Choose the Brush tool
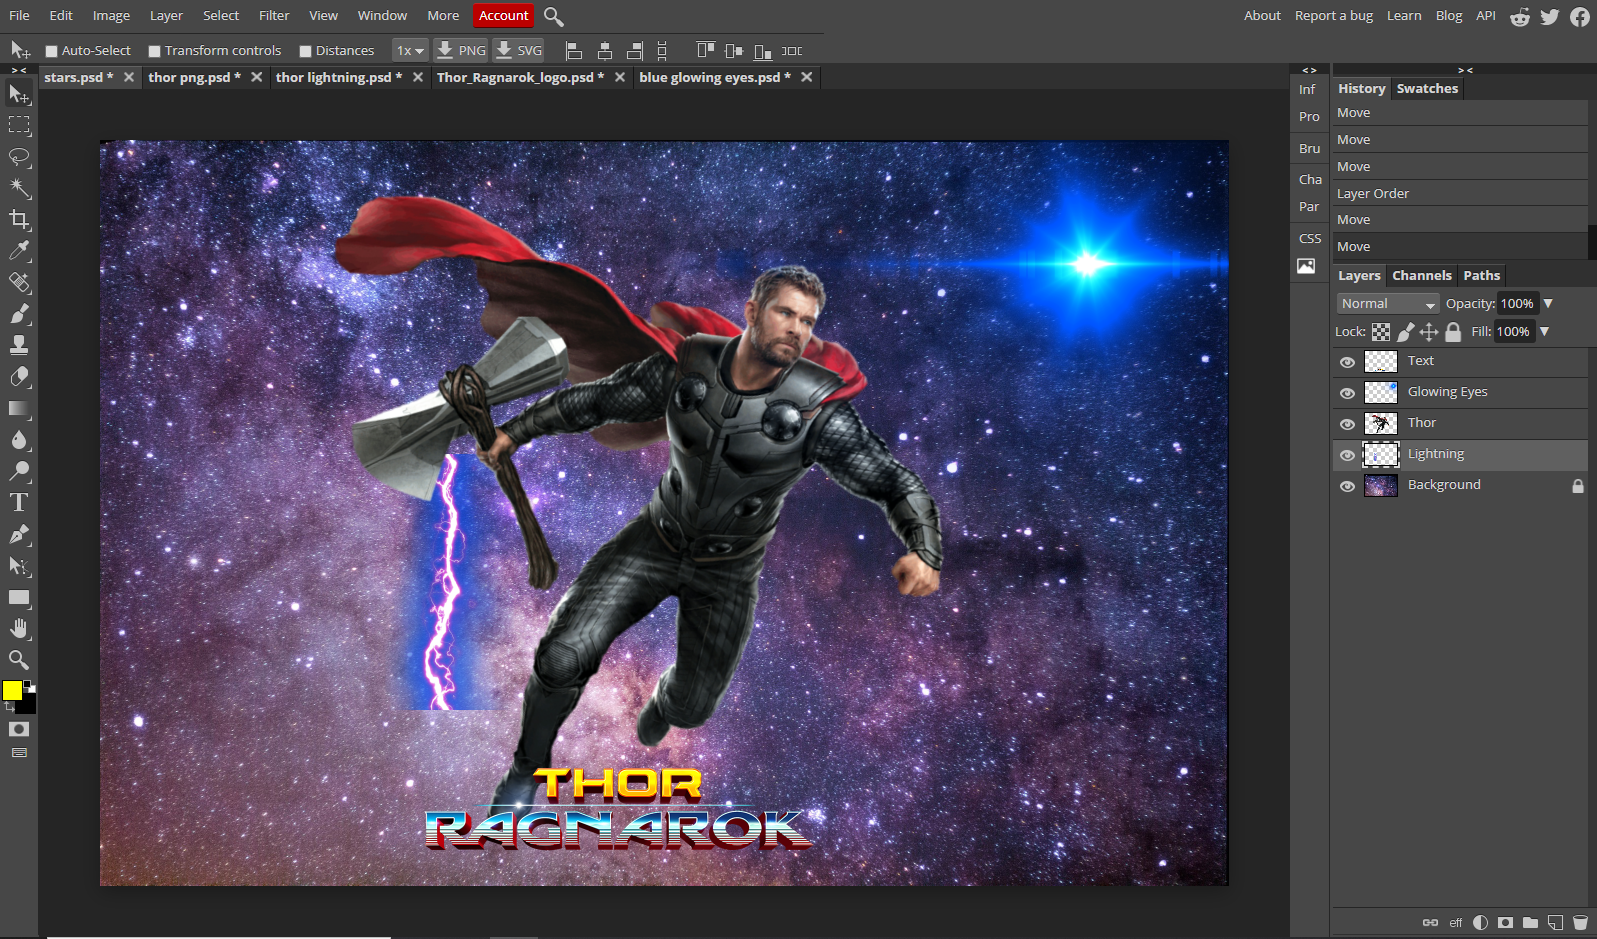 tap(19, 314)
